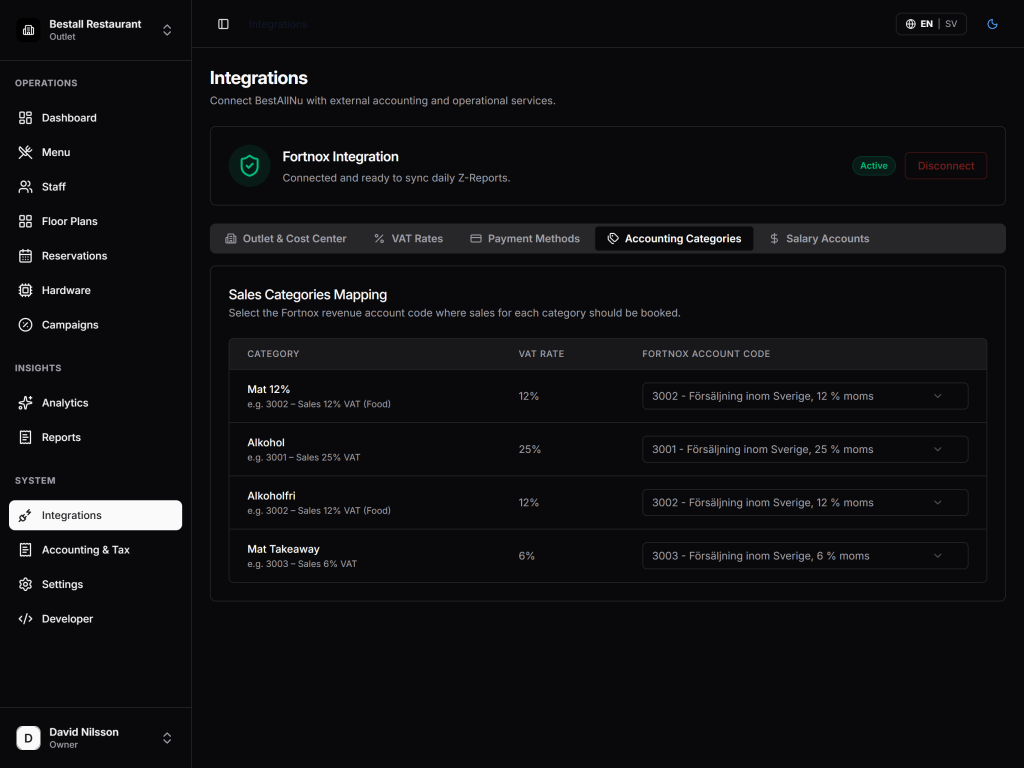Screen dimensions: 1024x768
Task: Click the Campaigns percent badge icon
Action: click(x=25, y=325)
